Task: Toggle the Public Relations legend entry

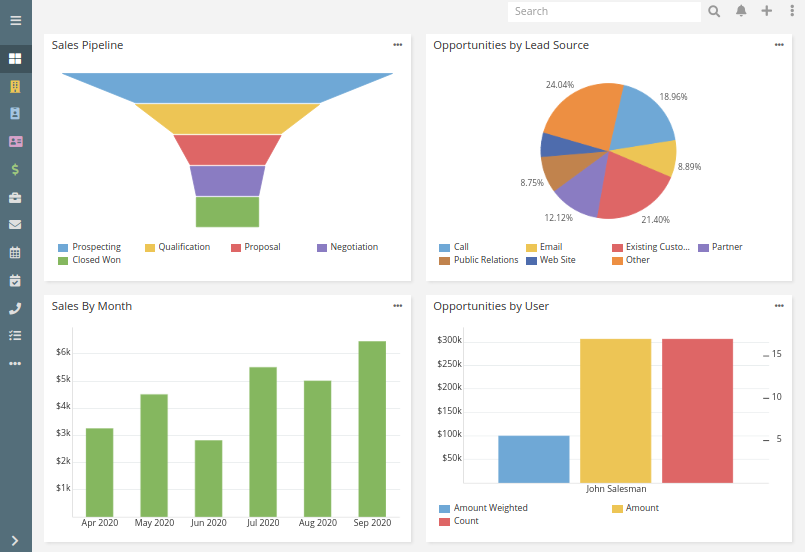Action: pos(478,260)
